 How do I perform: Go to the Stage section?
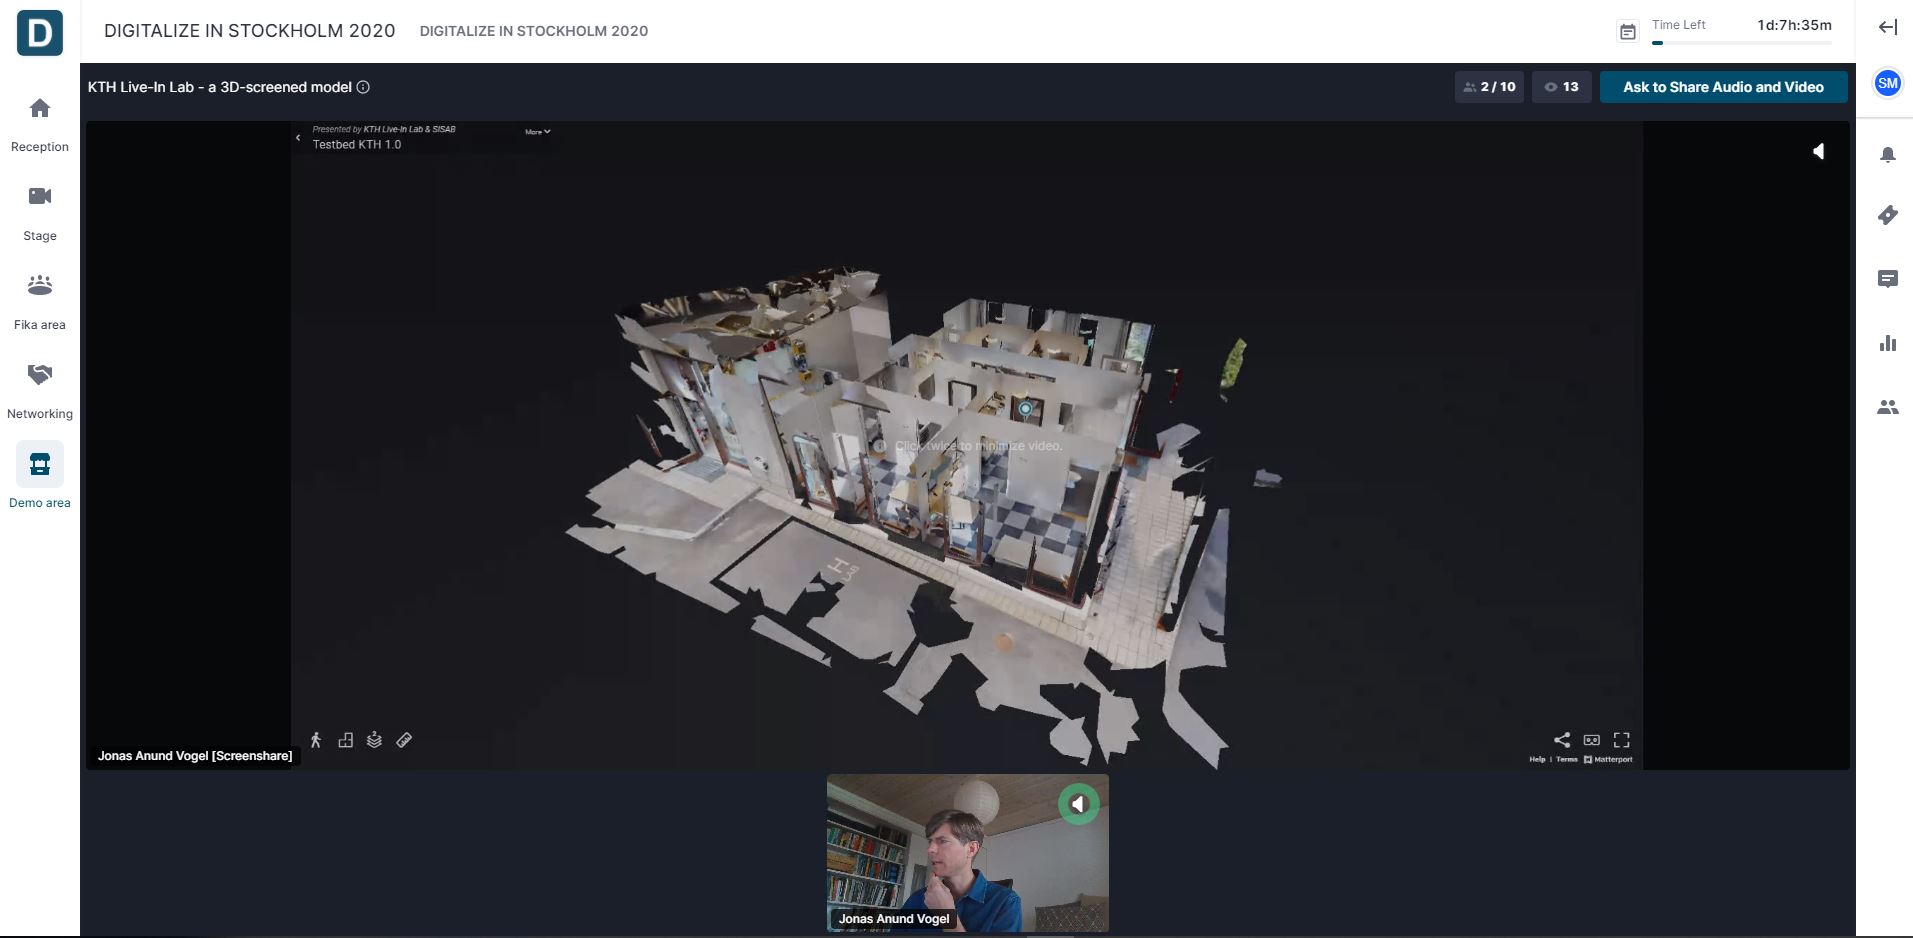point(40,212)
